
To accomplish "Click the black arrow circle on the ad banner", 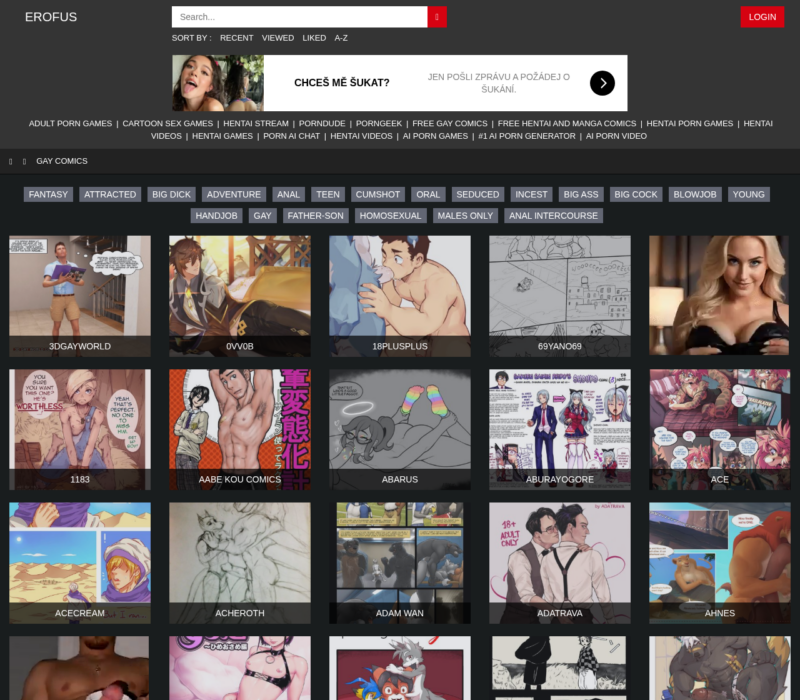I will point(602,83).
